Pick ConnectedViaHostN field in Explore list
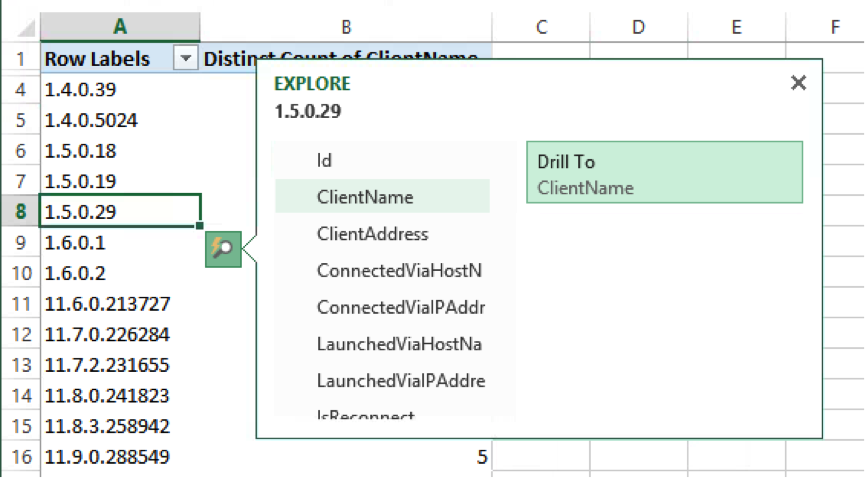Image resolution: width=865 pixels, height=478 pixels. (399, 270)
